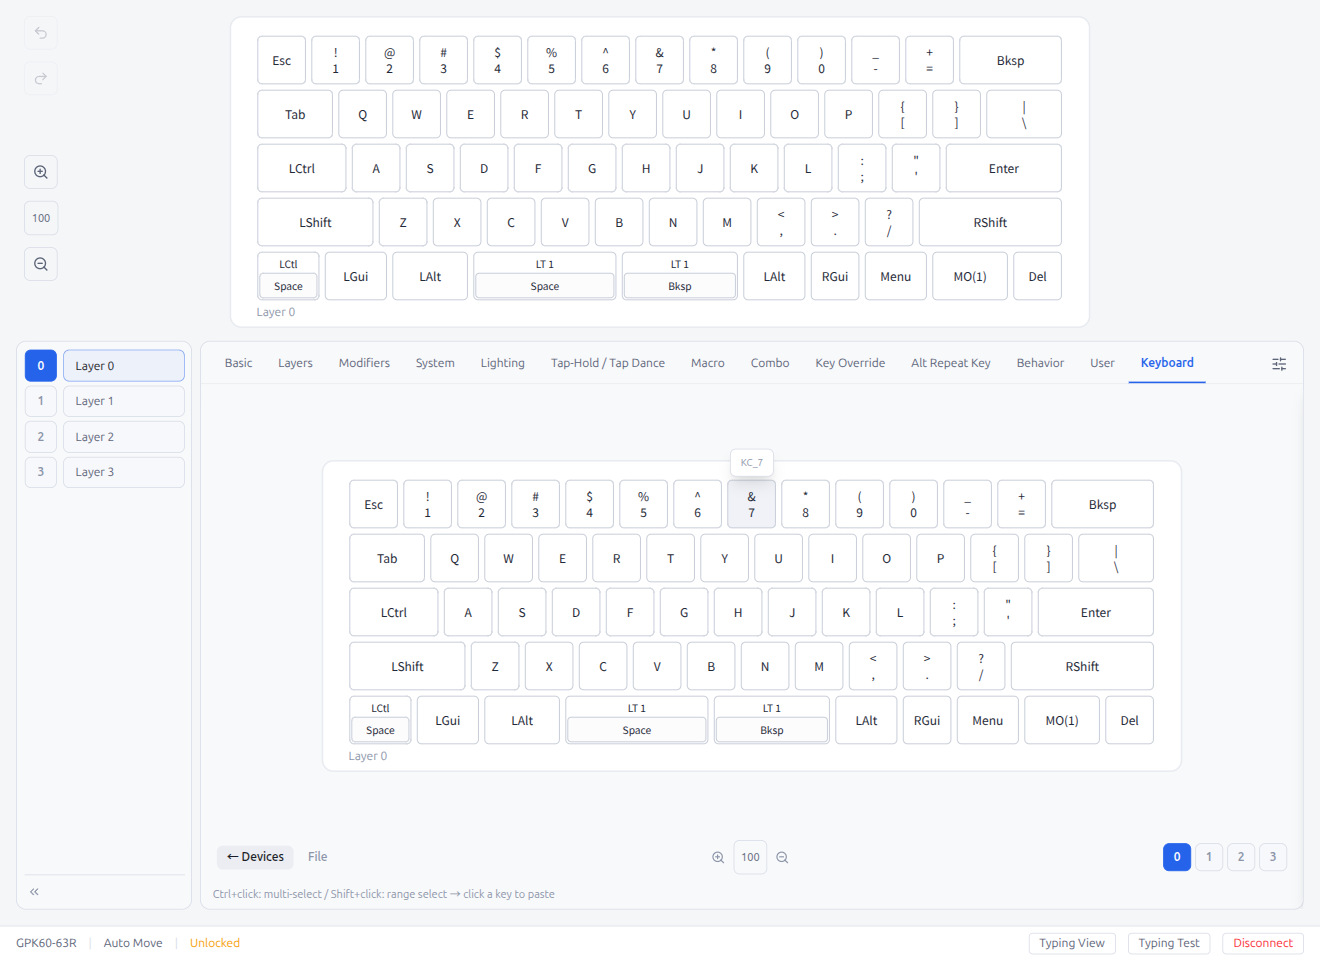Toggle Auto Move in the status bar

click(132, 942)
